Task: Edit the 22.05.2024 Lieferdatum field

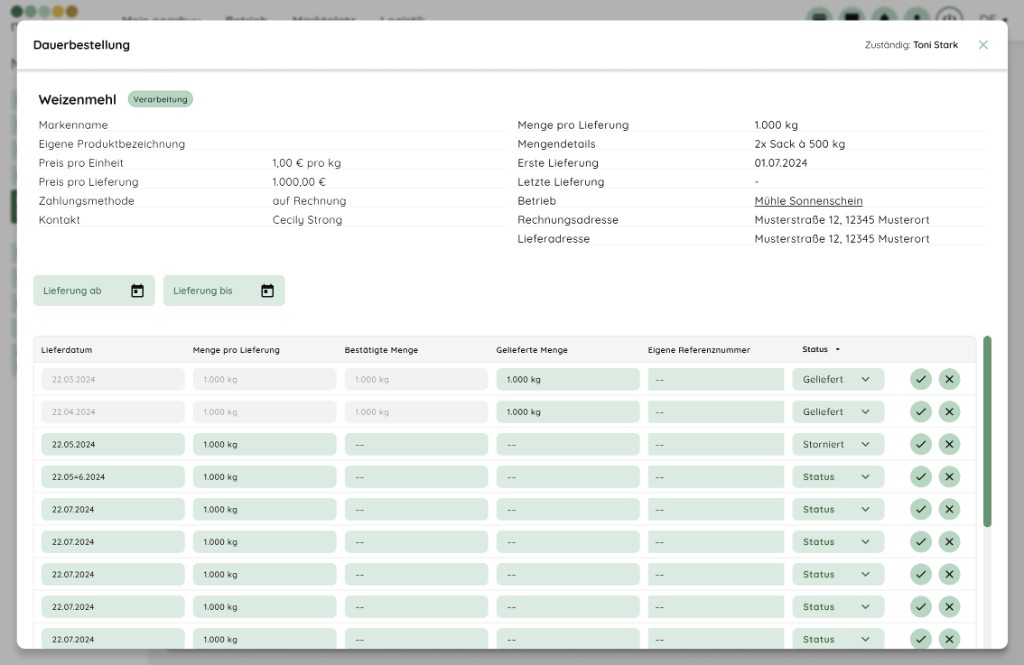Action: [x=113, y=444]
